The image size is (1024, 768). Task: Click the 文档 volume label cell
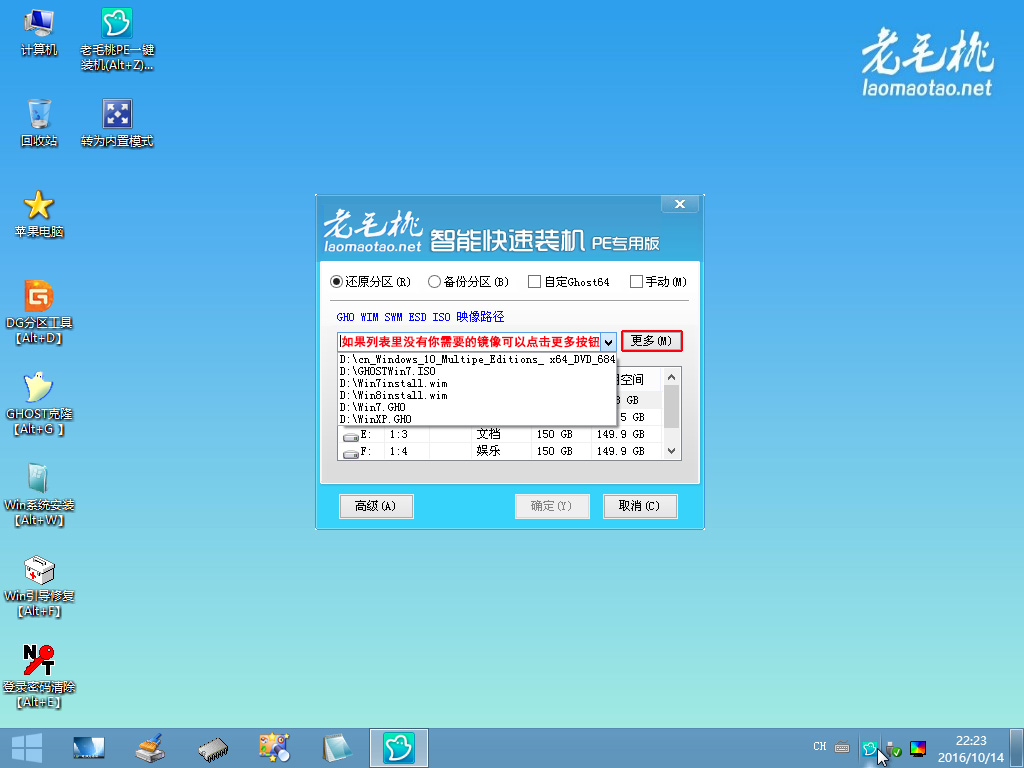(488, 434)
